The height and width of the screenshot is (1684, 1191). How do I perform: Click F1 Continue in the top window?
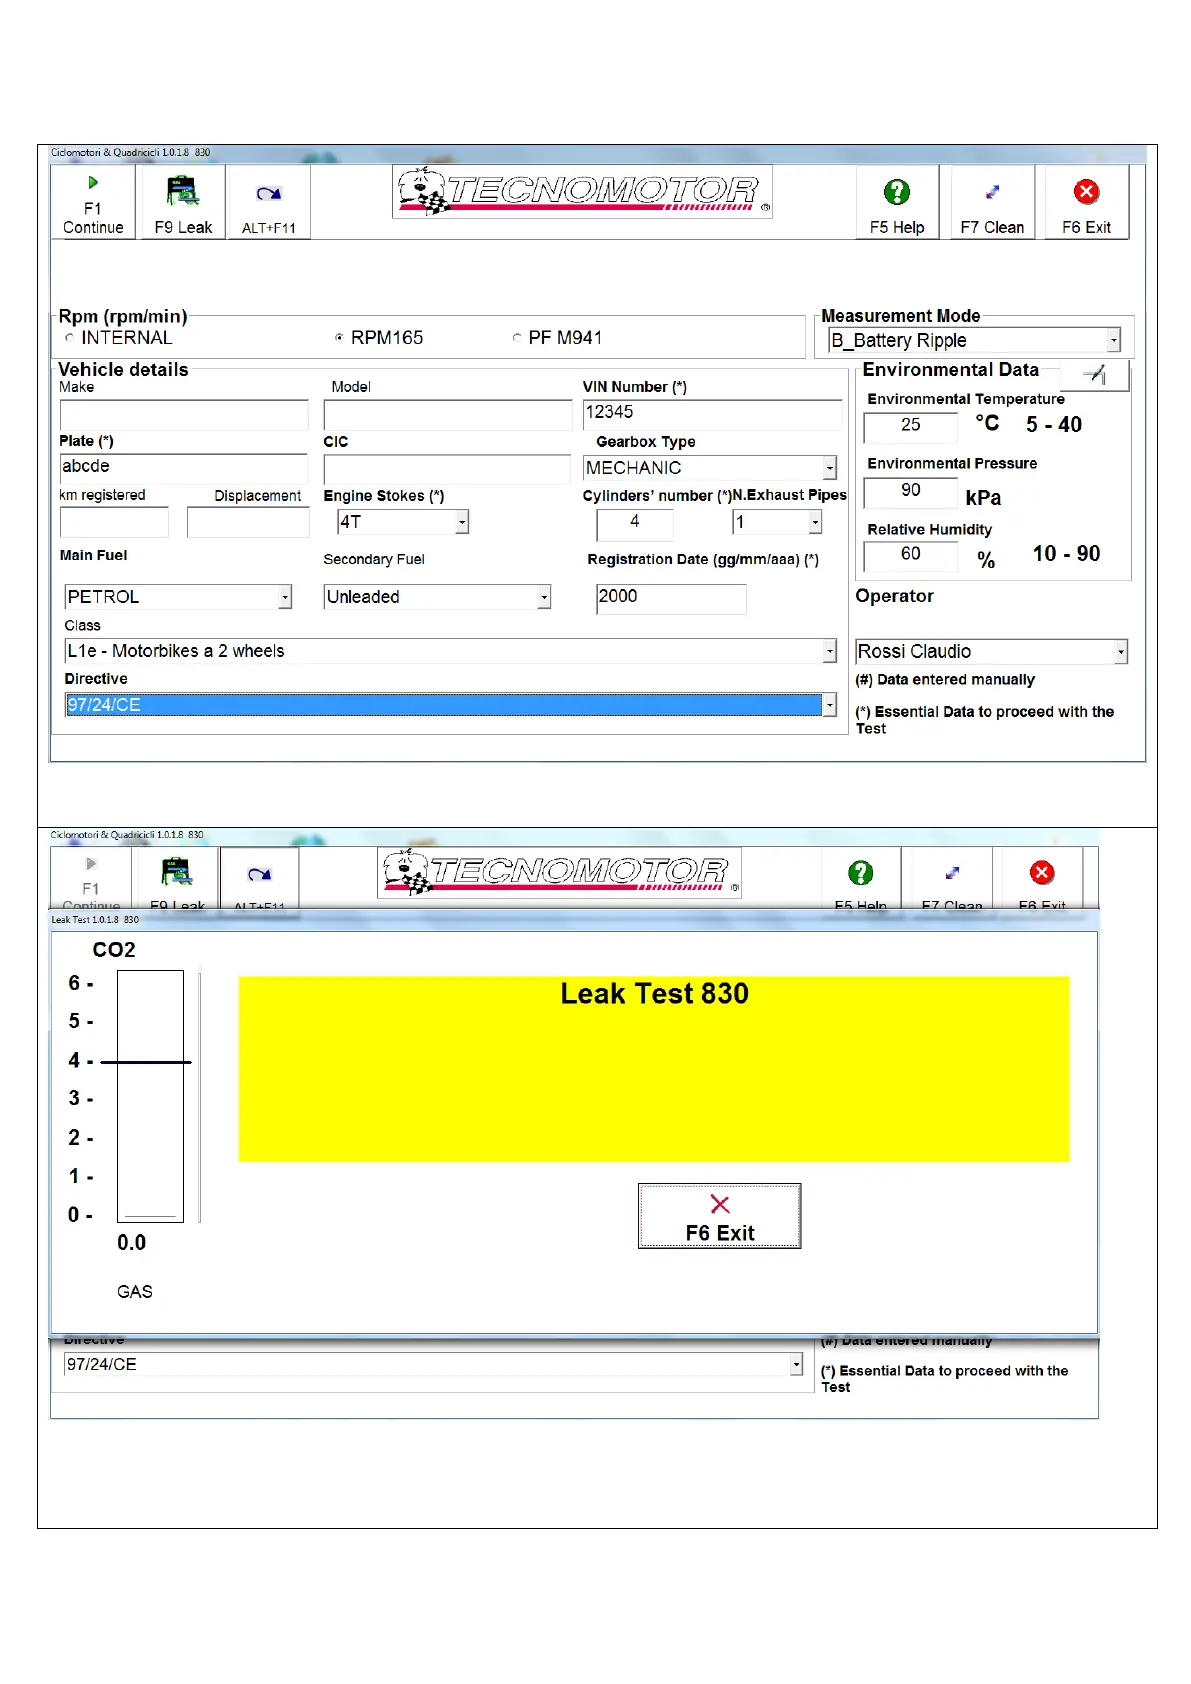tap(93, 203)
